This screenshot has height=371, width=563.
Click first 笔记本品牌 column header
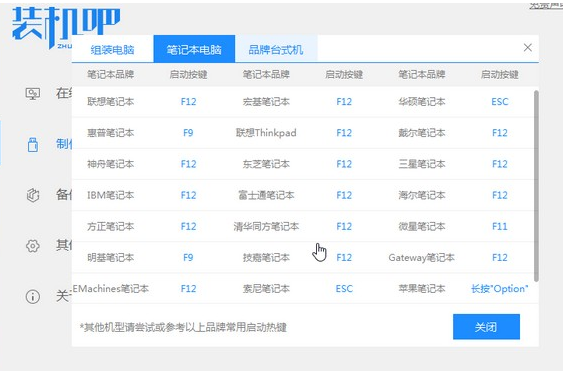click(x=111, y=74)
